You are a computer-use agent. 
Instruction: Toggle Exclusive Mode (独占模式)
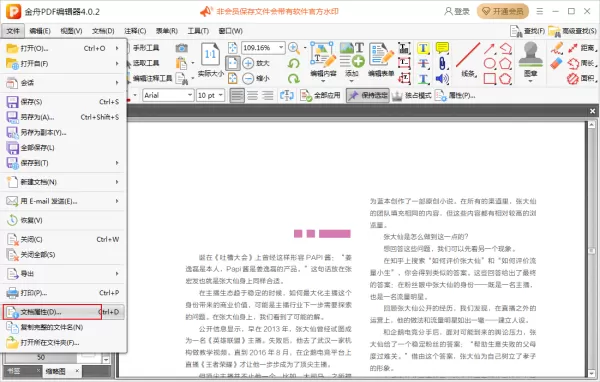tap(411, 95)
